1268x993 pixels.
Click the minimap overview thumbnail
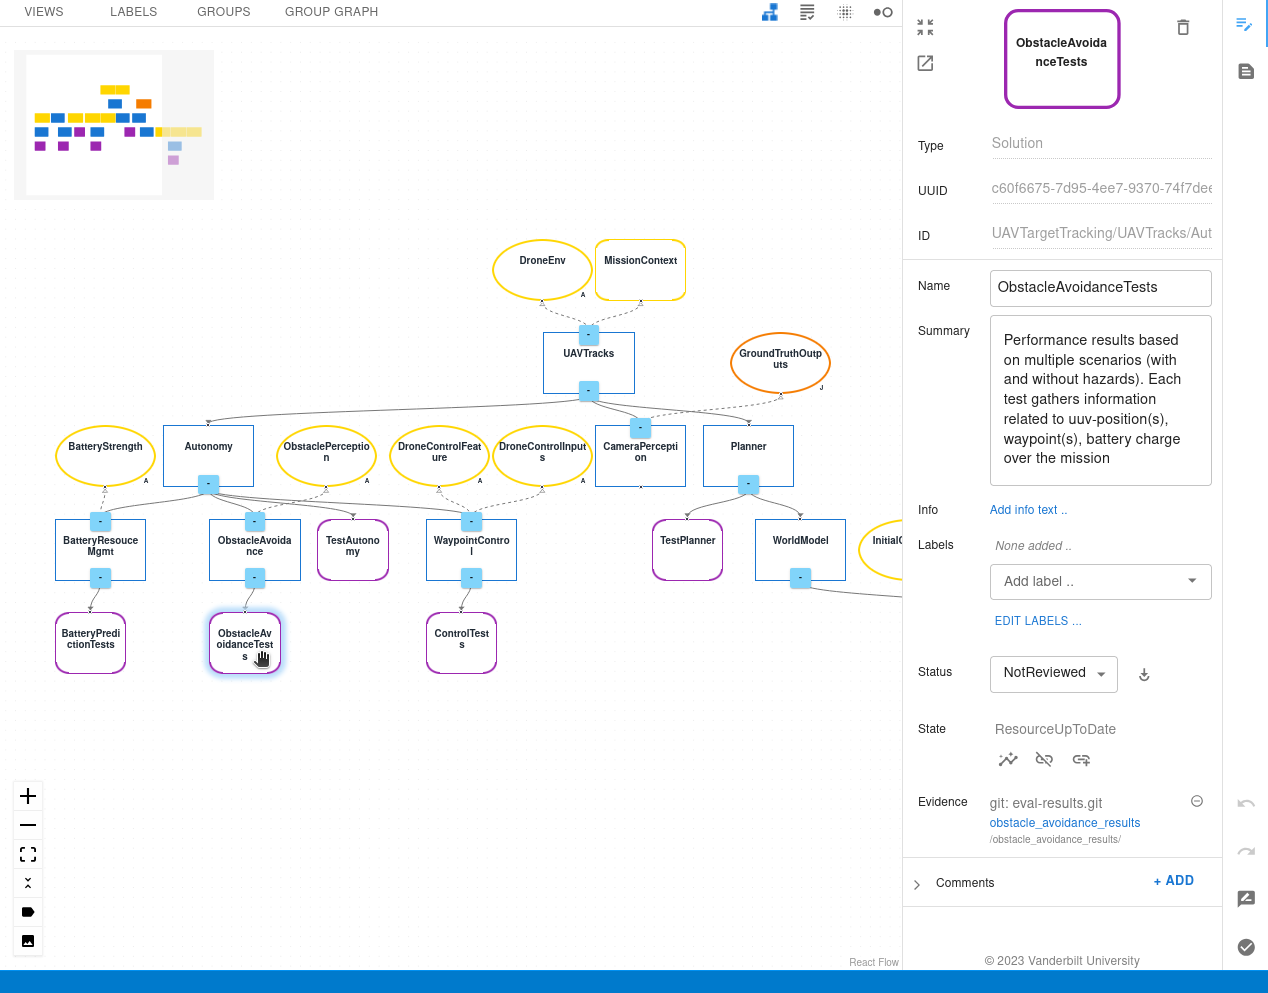point(114,125)
